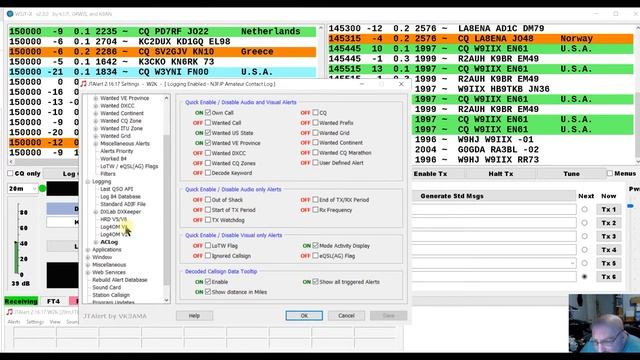The image size is (640, 360).
Task: Click the Tx 2 Now button
Action: coord(609,223)
